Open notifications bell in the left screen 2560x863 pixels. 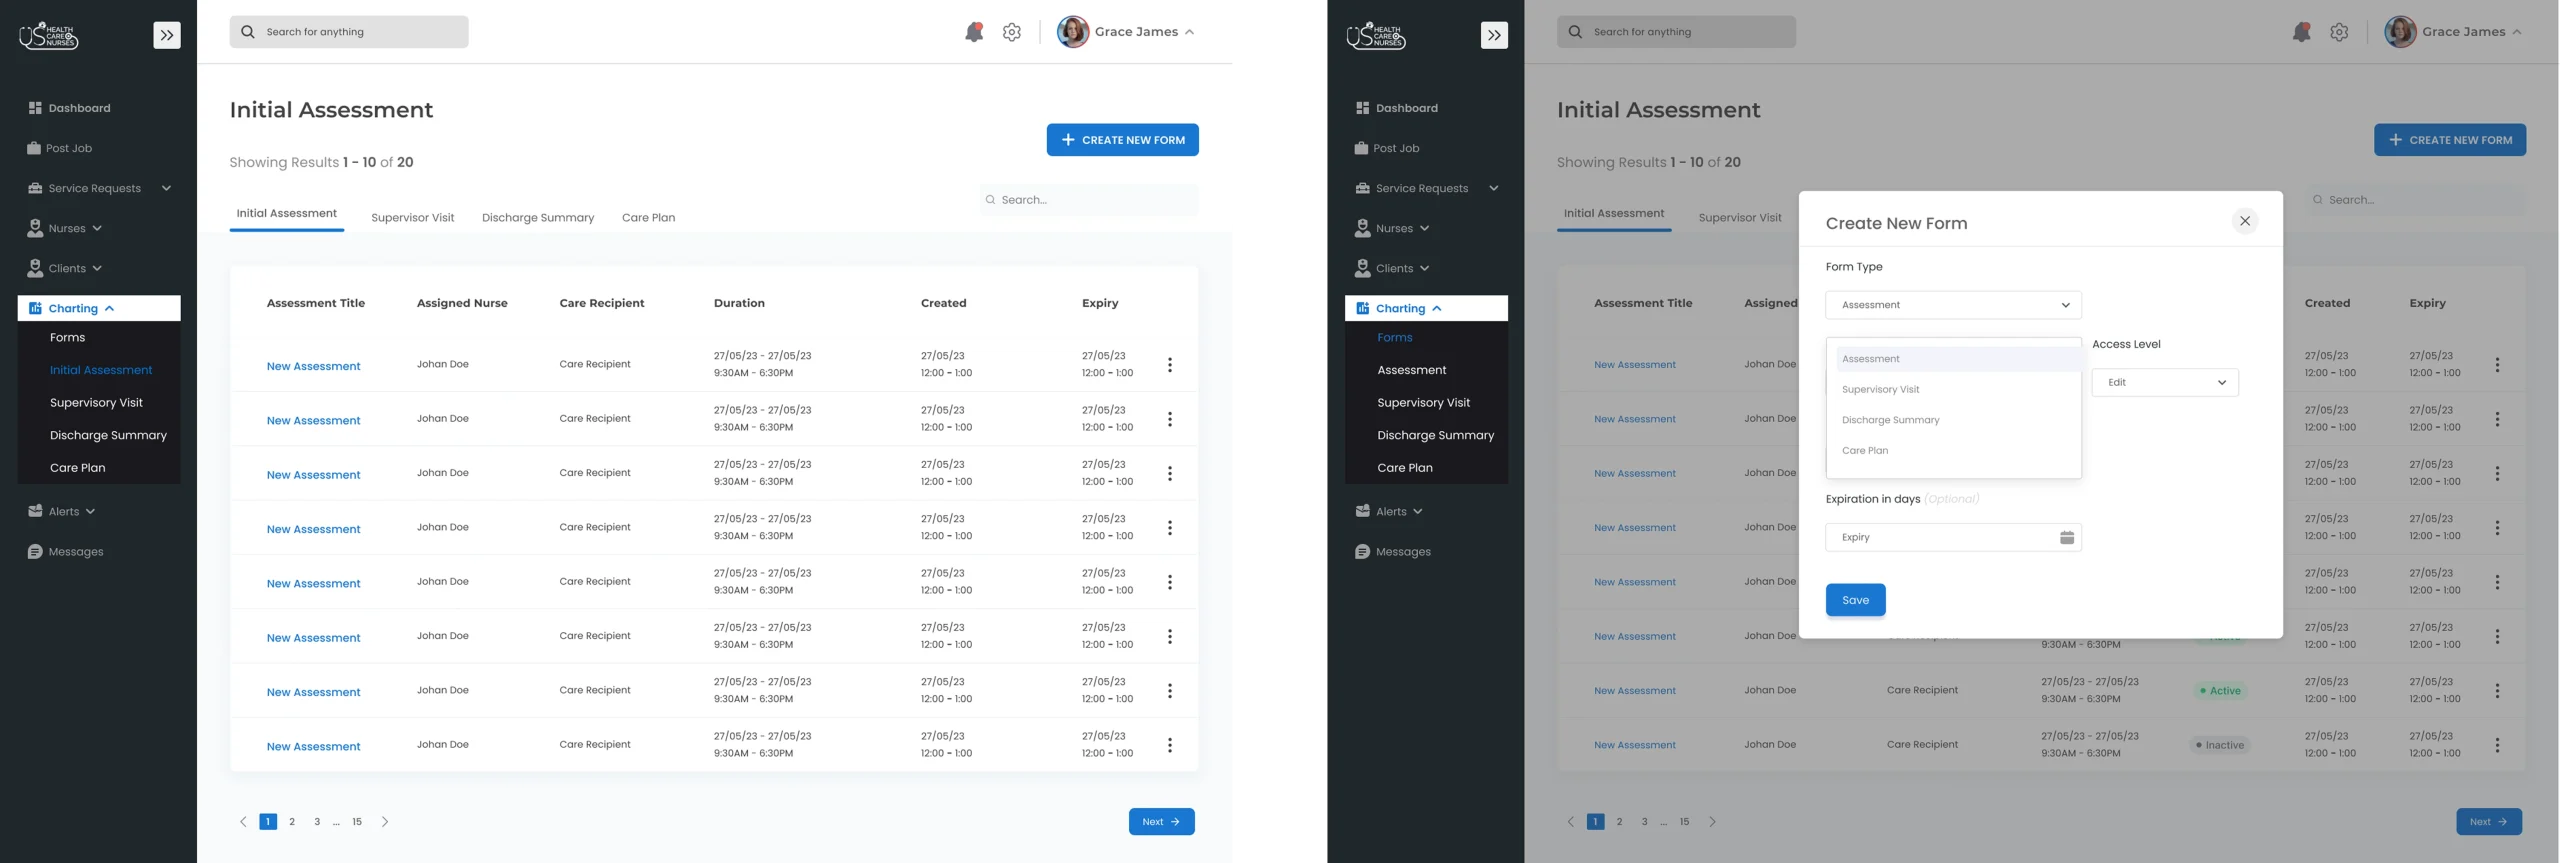click(x=974, y=32)
